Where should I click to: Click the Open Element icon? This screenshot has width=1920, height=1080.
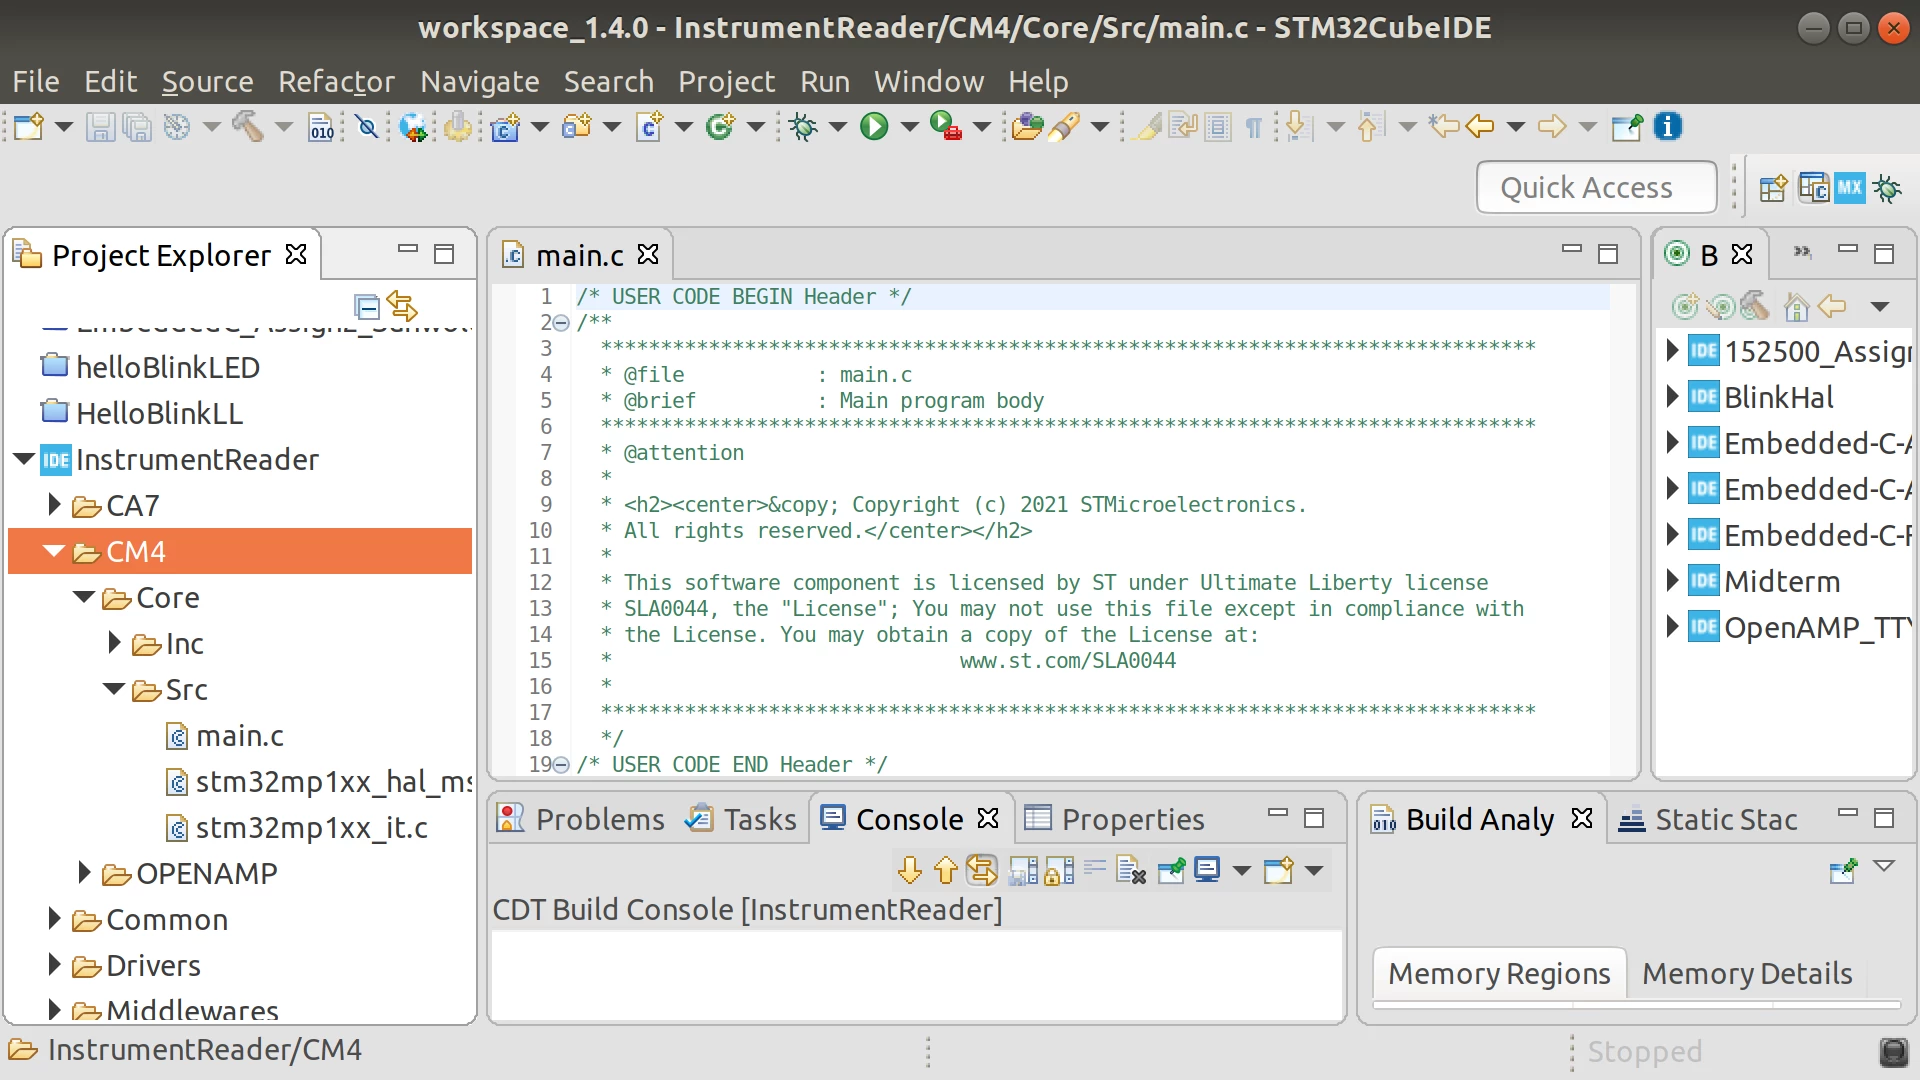(1027, 127)
